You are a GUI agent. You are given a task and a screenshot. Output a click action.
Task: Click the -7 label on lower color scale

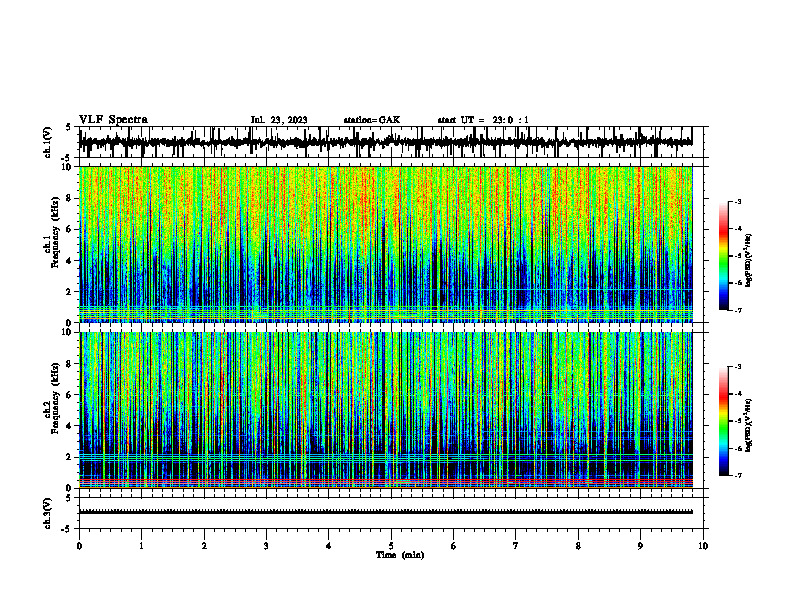(x=738, y=475)
